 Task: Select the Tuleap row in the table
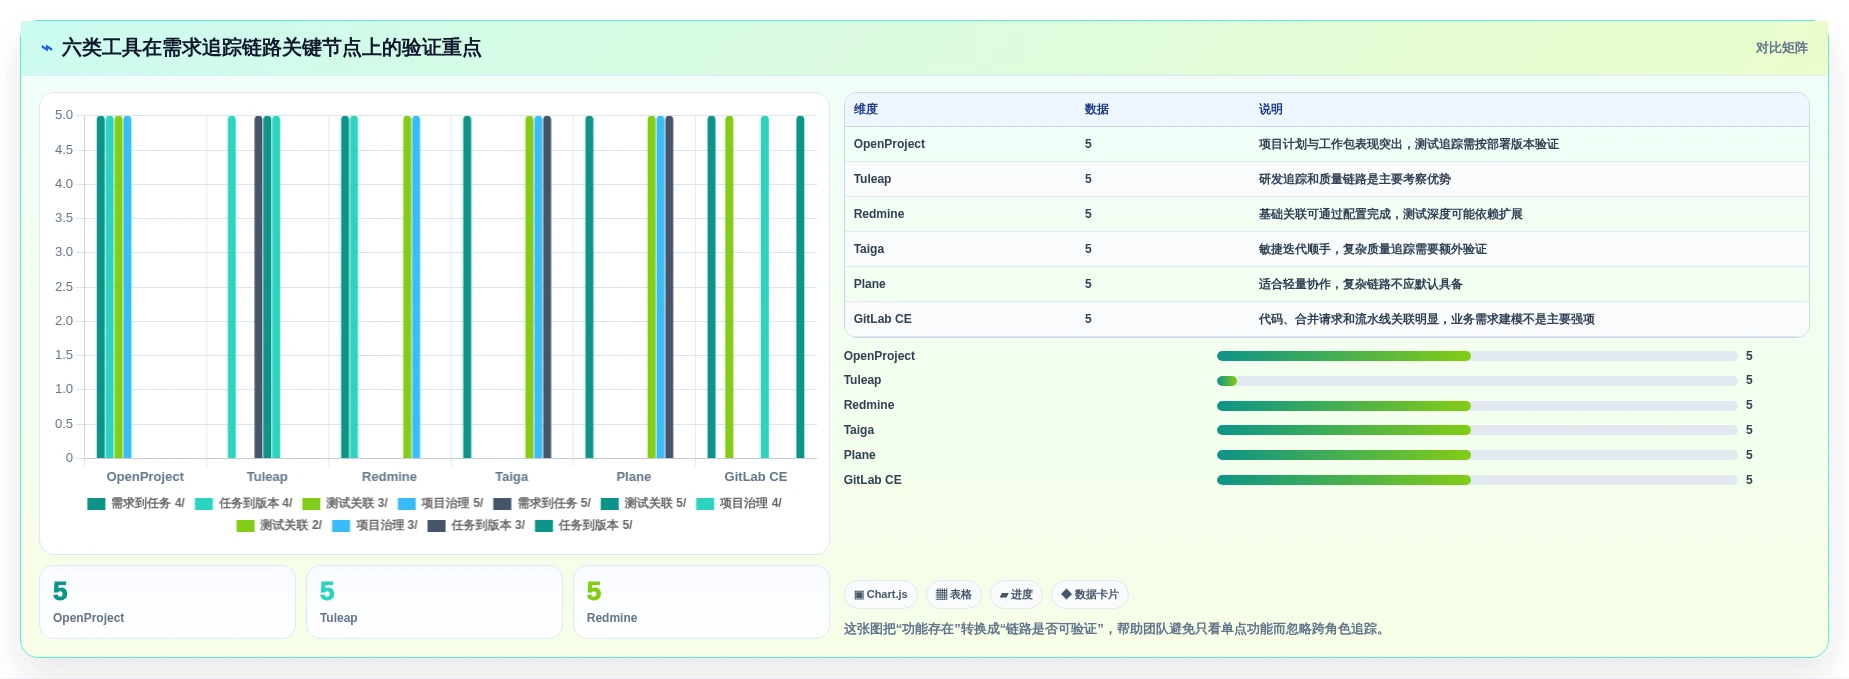1326,180
